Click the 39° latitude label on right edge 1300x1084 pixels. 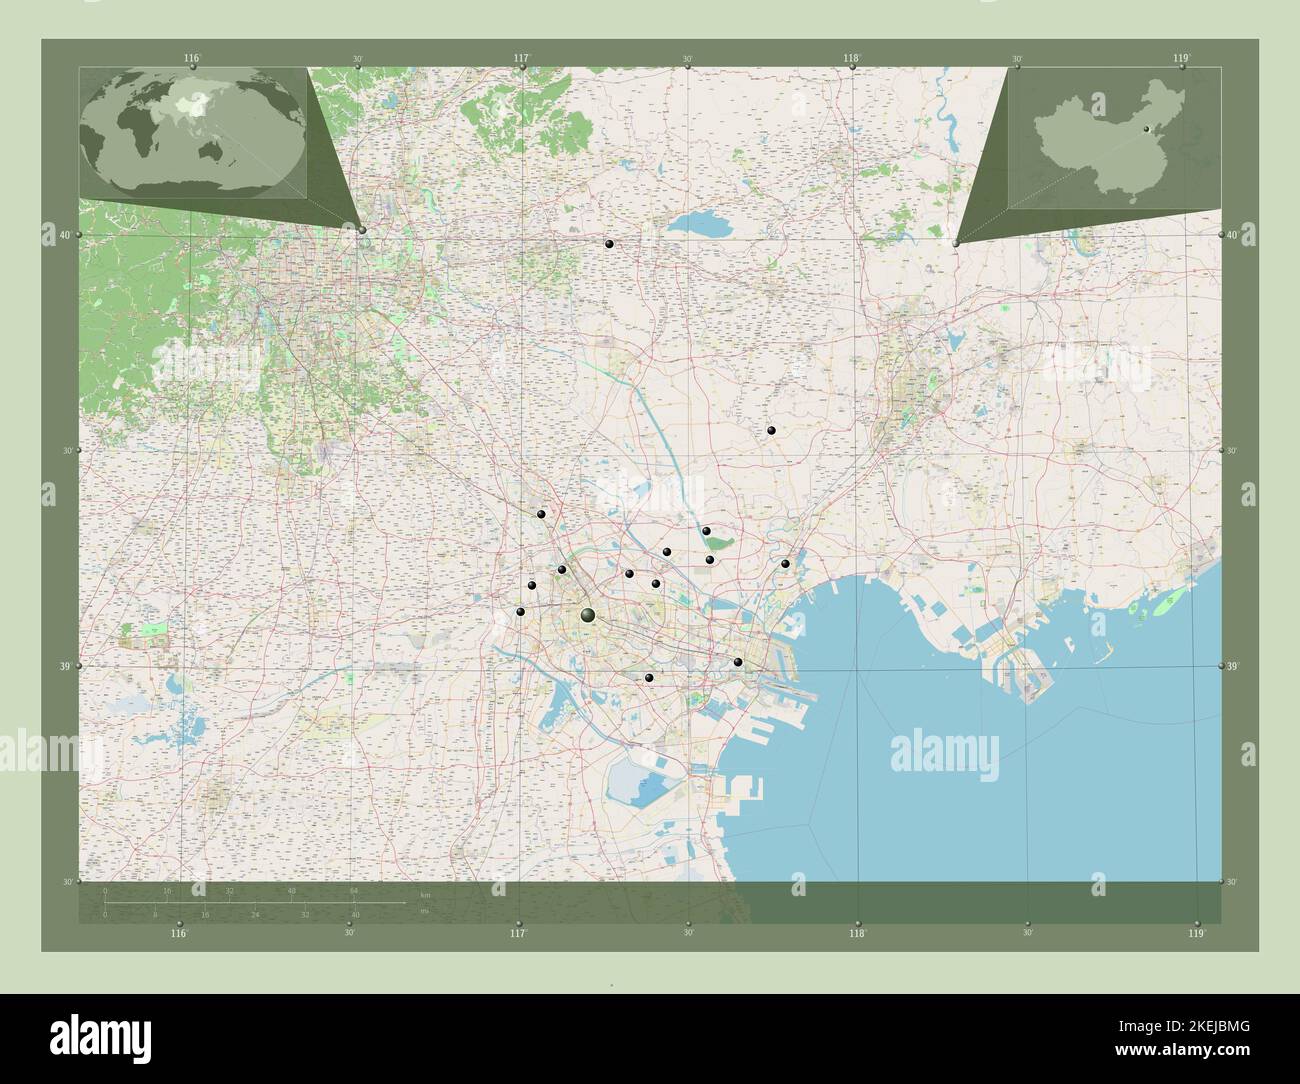click(1234, 666)
